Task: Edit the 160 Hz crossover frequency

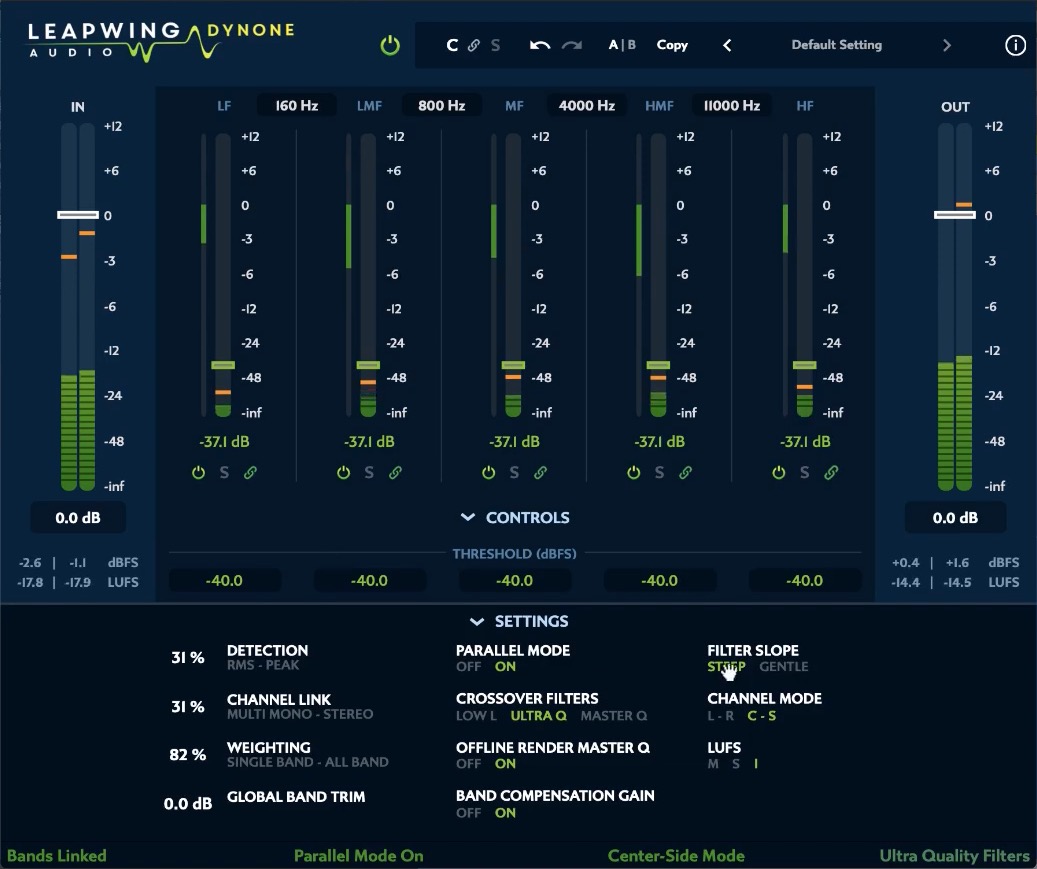Action: [296, 105]
